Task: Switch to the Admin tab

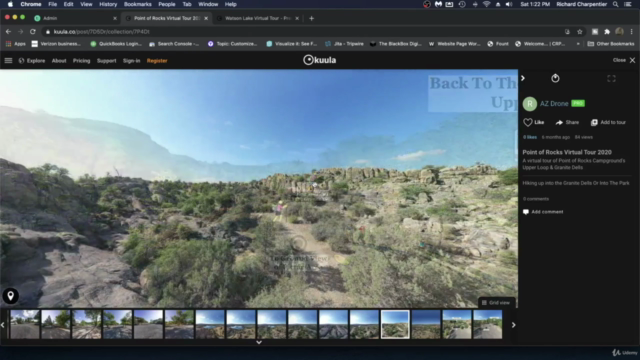Action: point(76,18)
